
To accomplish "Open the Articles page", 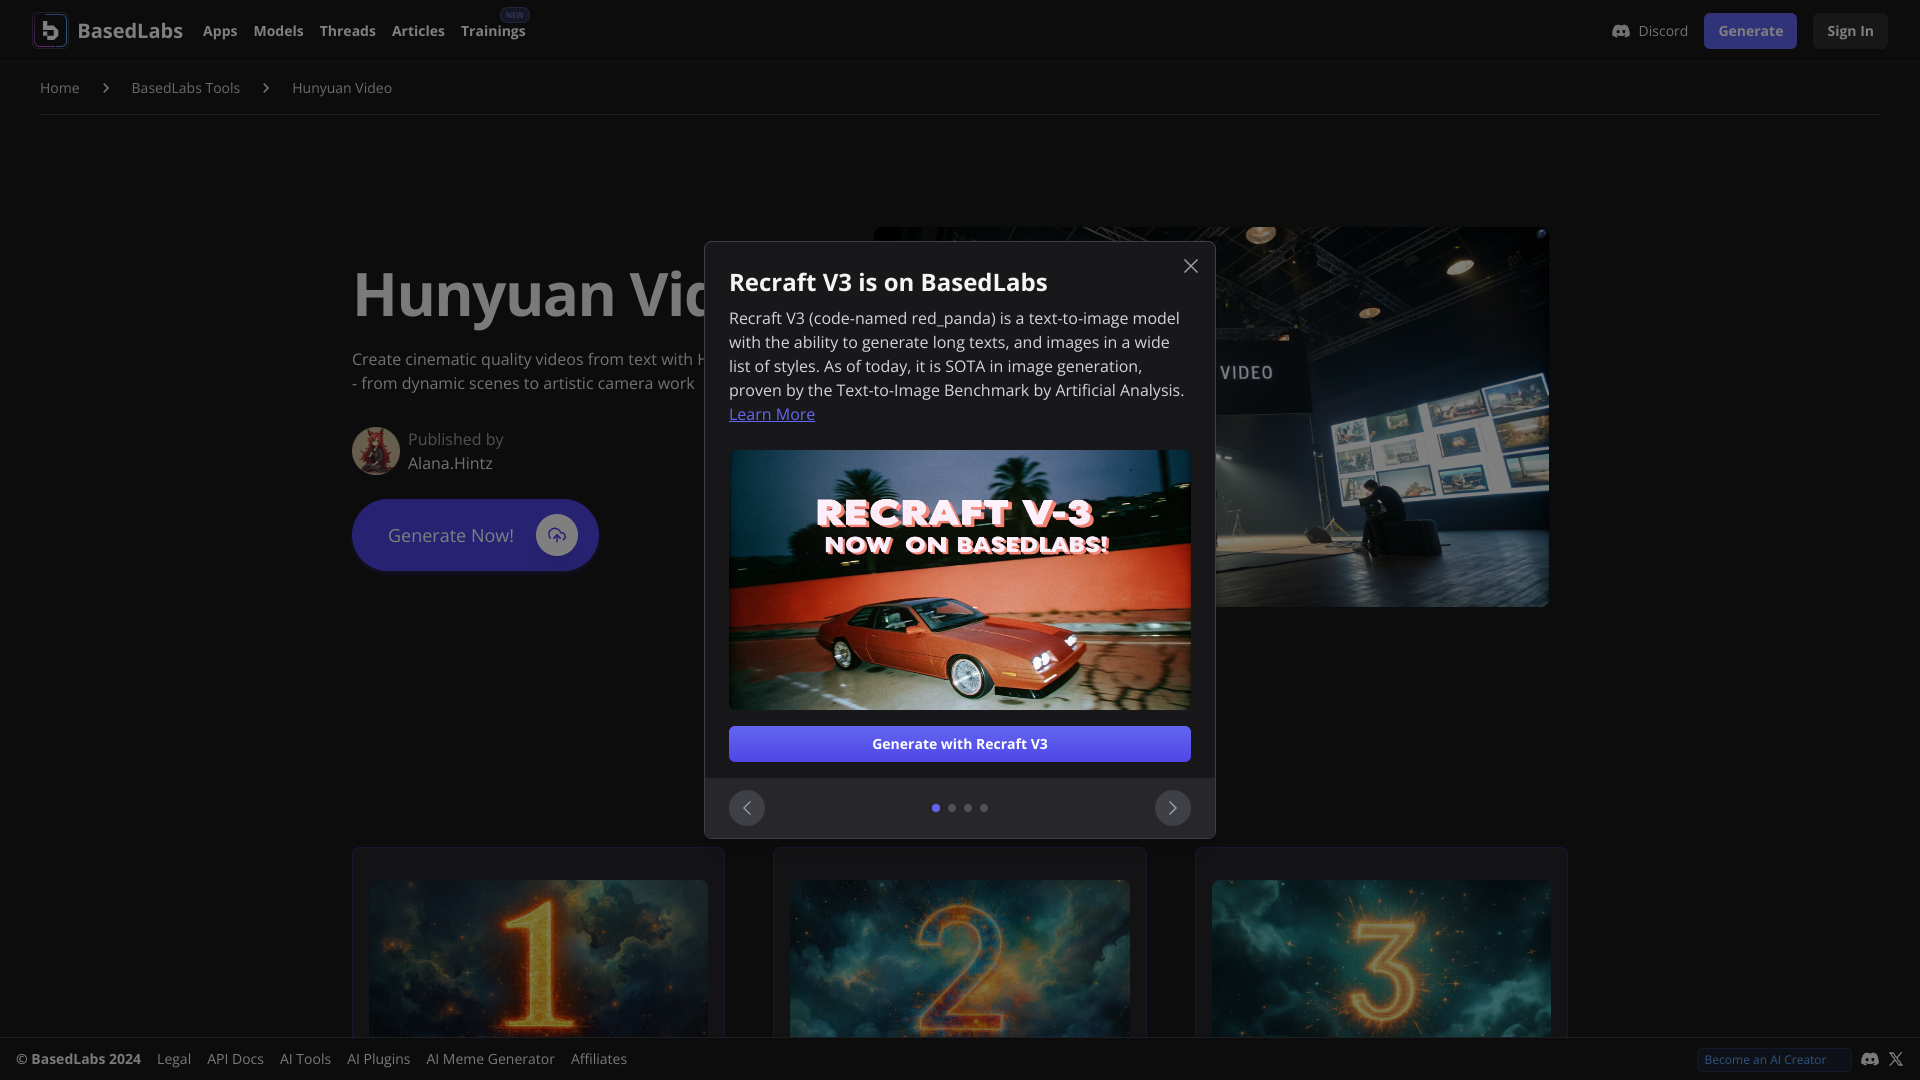I will tap(418, 31).
